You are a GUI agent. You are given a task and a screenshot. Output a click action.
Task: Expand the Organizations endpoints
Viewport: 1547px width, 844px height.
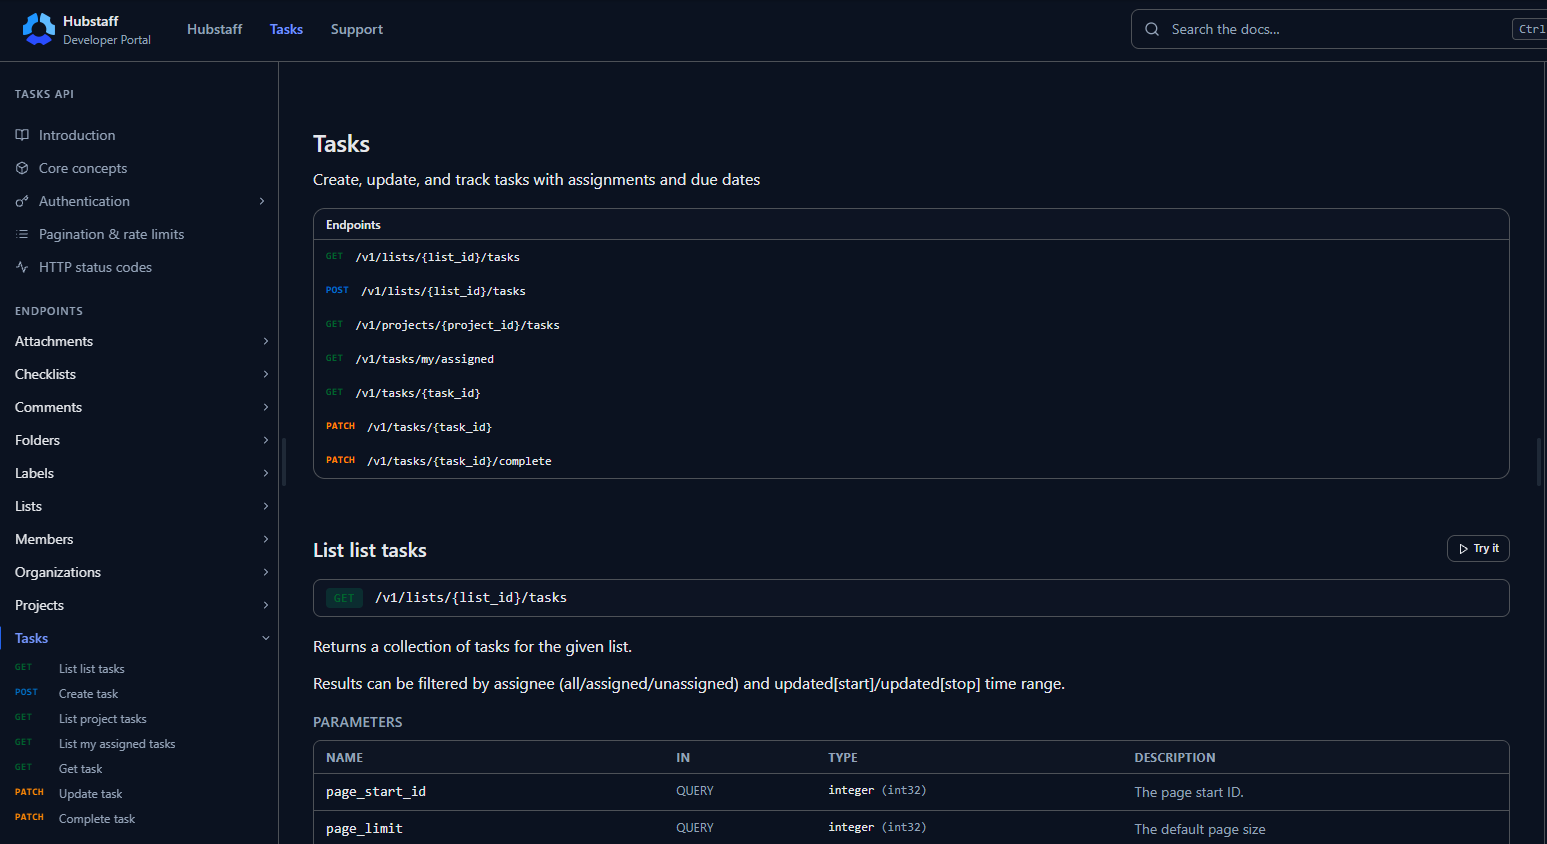pos(266,572)
